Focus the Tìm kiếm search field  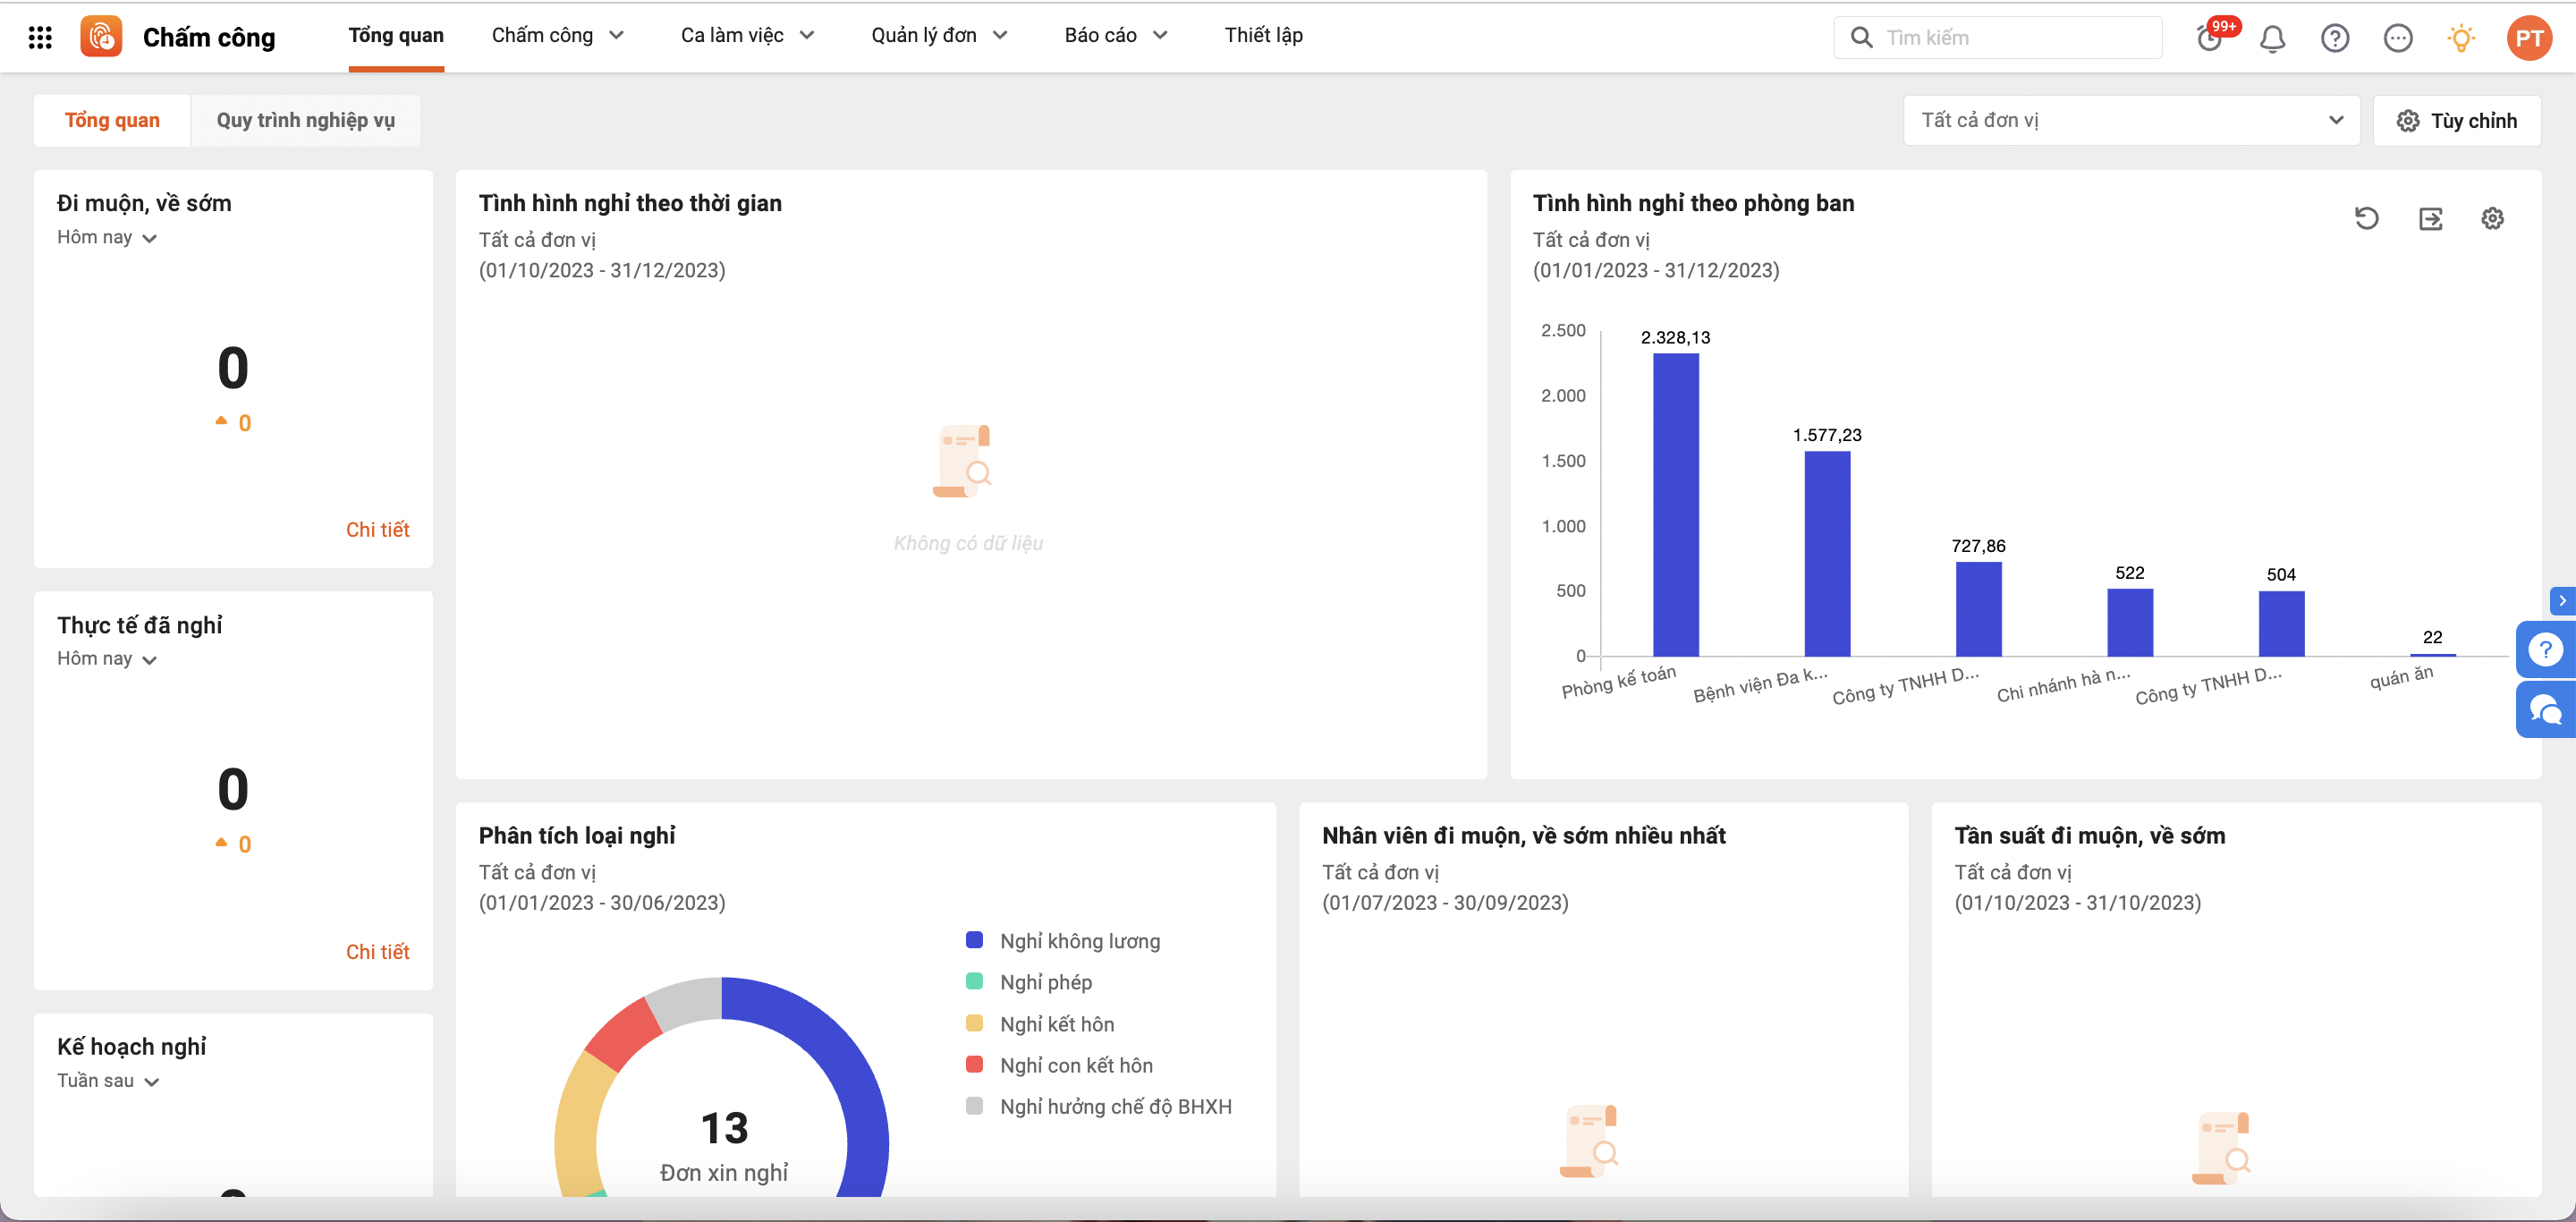point(2000,37)
